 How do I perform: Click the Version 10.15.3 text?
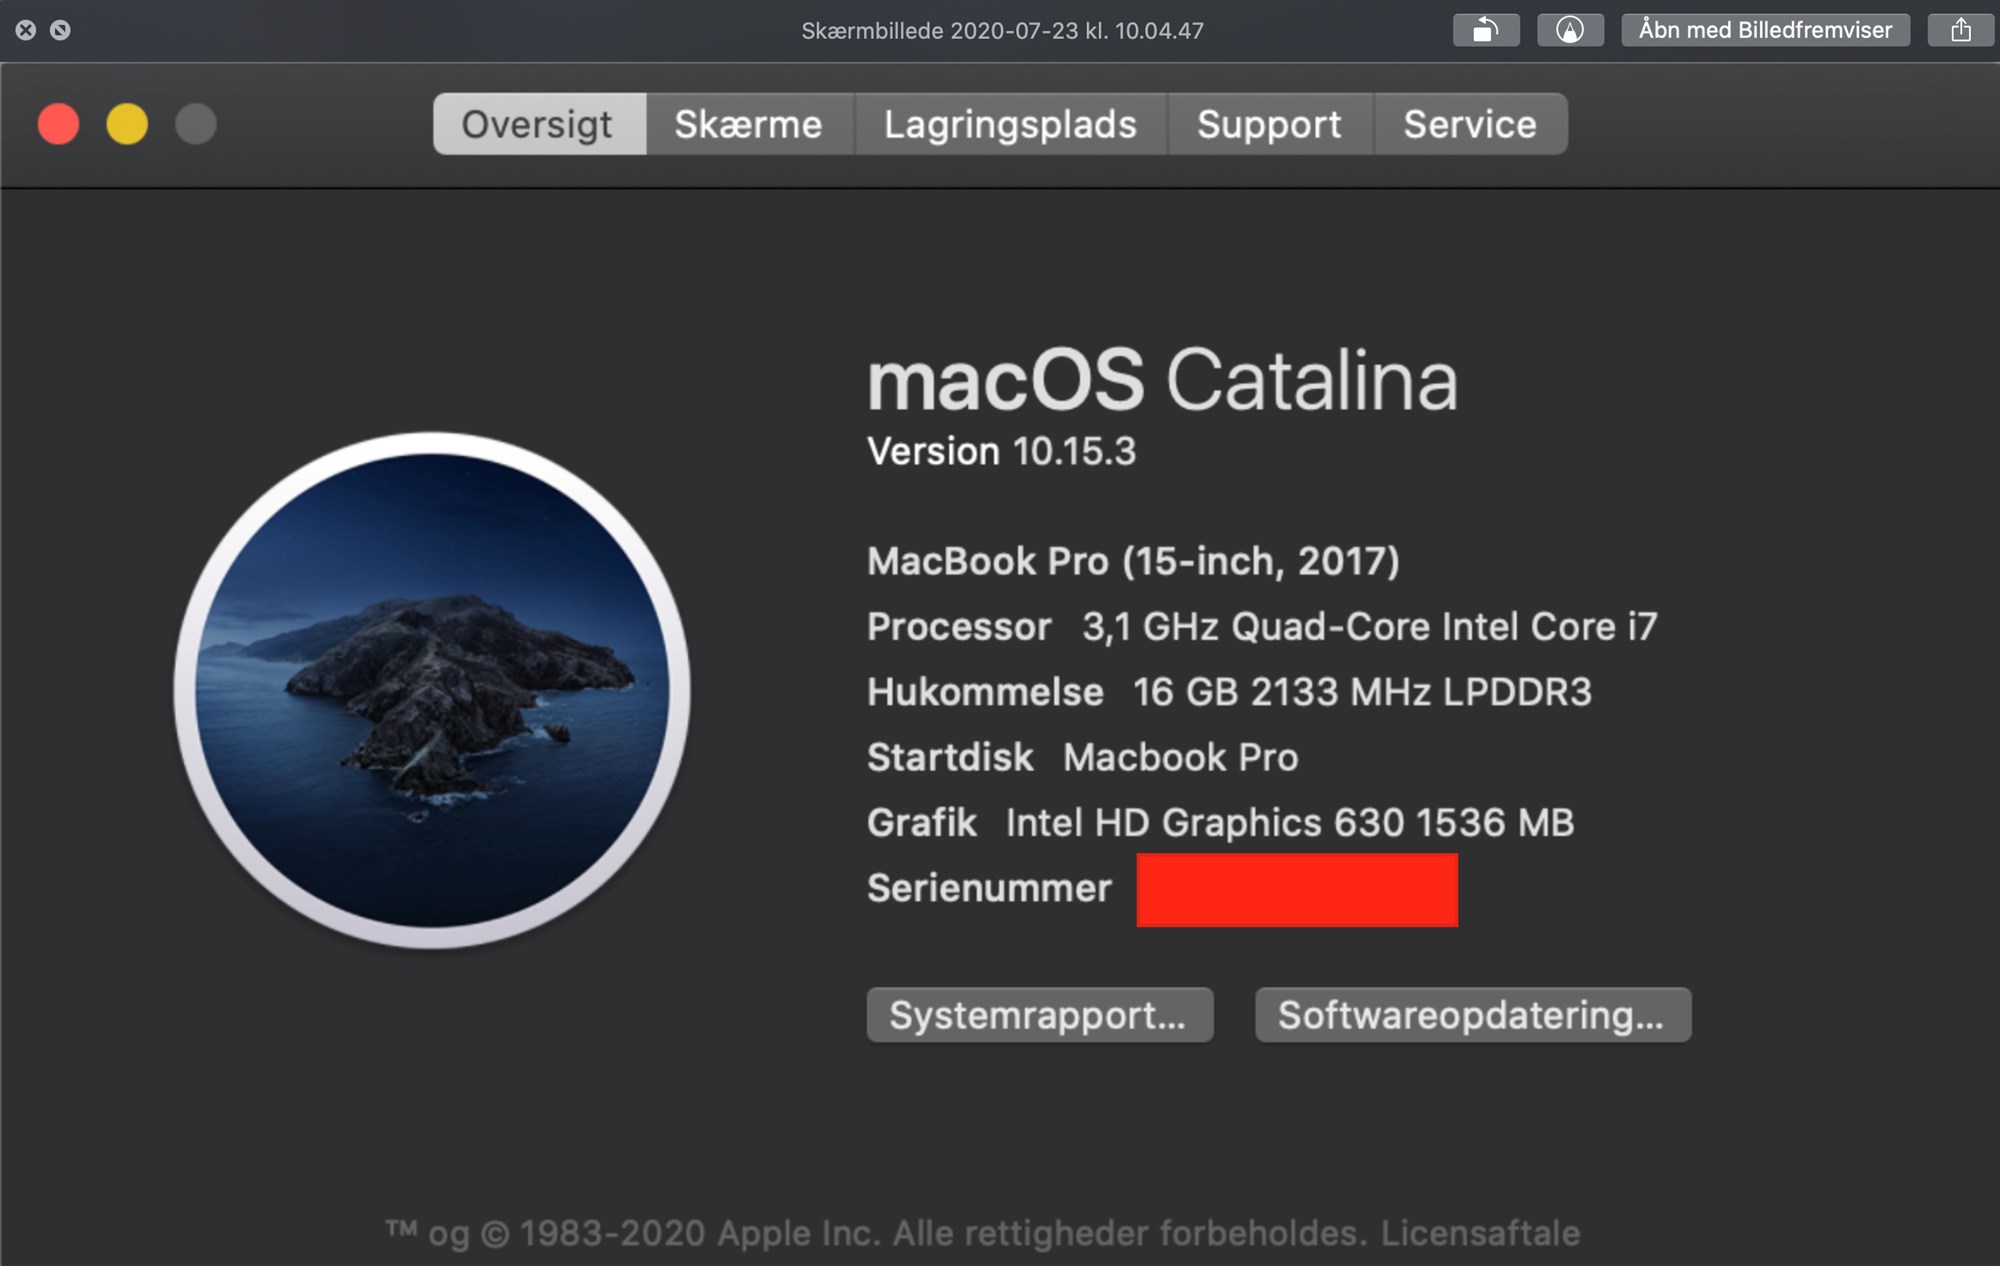coord(1001,451)
